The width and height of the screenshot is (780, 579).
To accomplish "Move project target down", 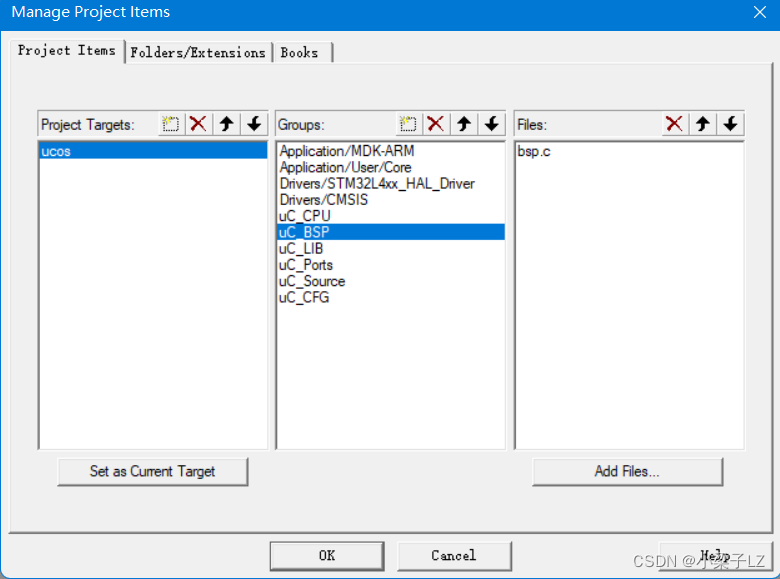I will 254,124.
